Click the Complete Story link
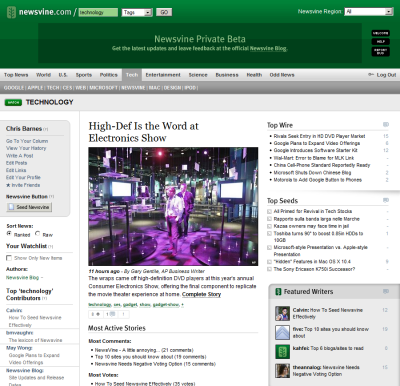Screen dimensions: 400x386 (201, 294)
